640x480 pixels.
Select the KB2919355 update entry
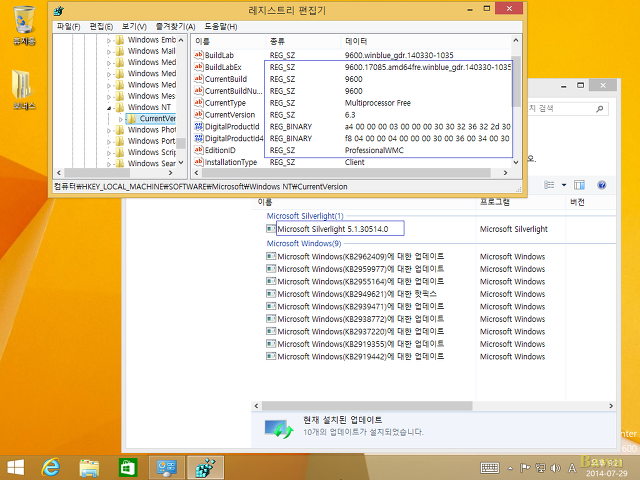[x=355, y=344]
